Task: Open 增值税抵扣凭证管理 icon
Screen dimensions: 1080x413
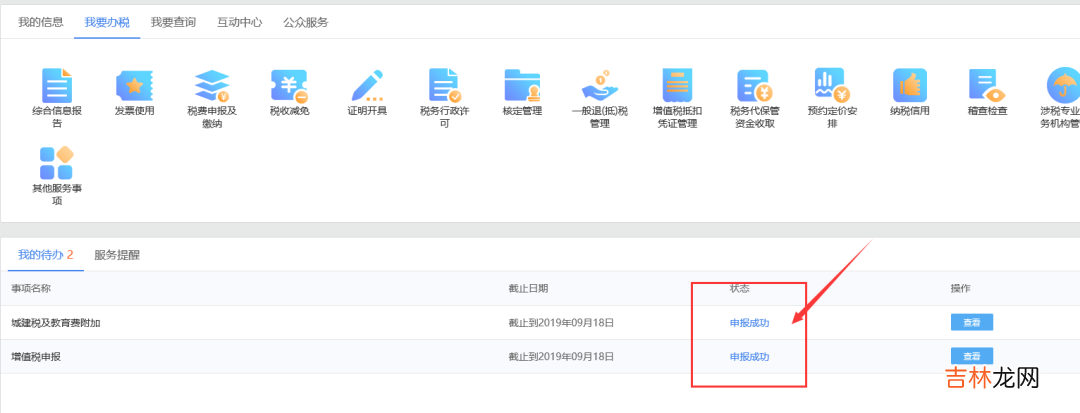Action: (x=676, y=87)
